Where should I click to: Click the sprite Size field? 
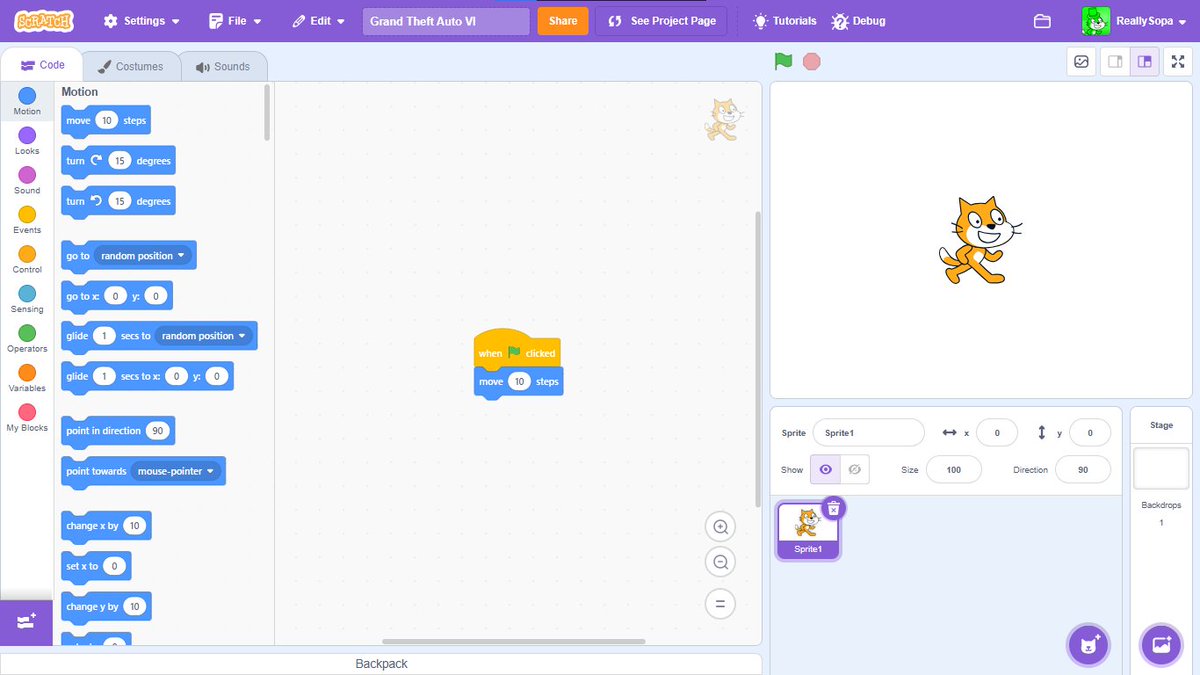click(x=953, y=469)
